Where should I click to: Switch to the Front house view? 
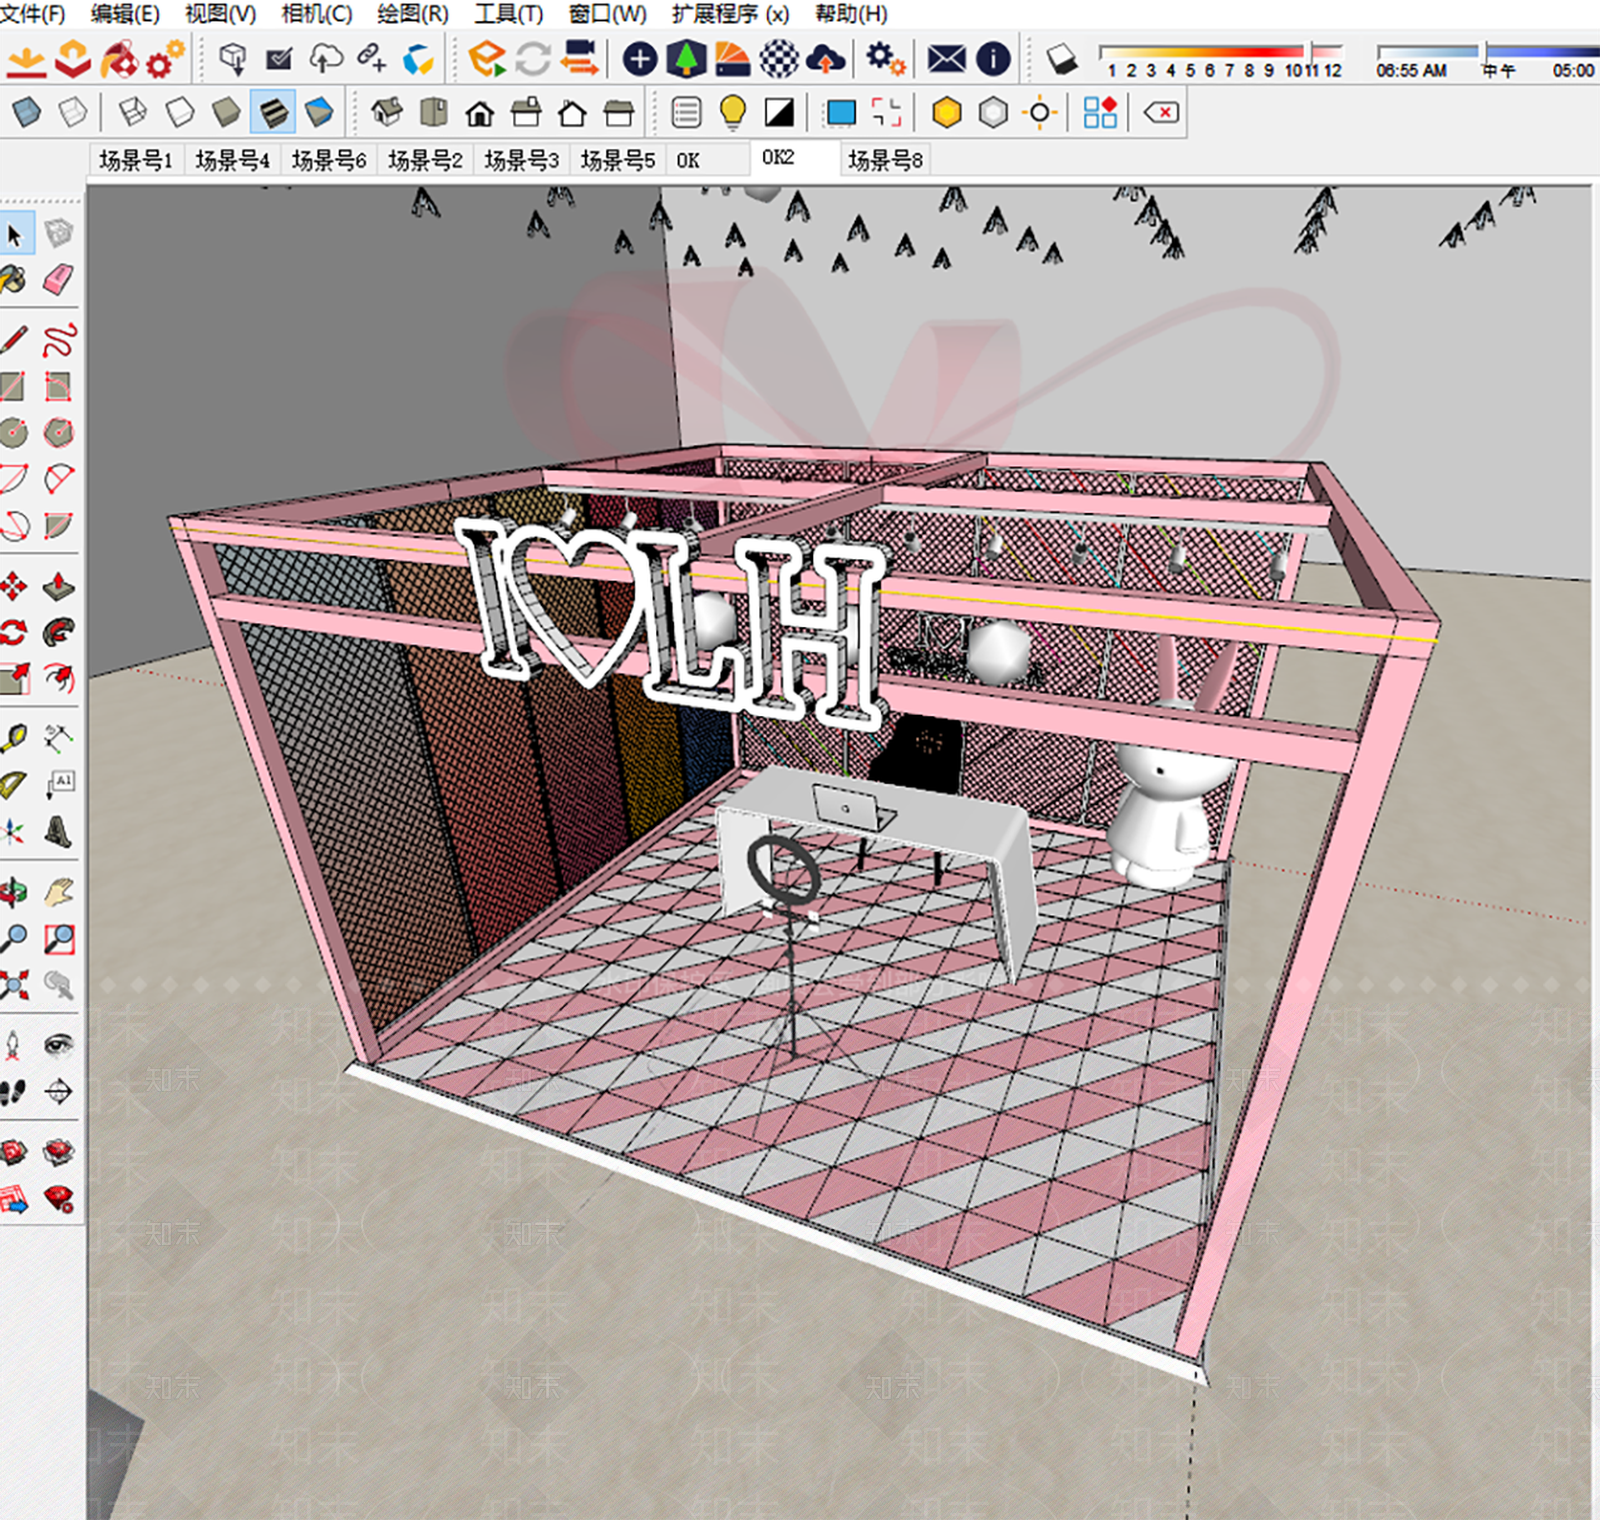click(480, 113)
